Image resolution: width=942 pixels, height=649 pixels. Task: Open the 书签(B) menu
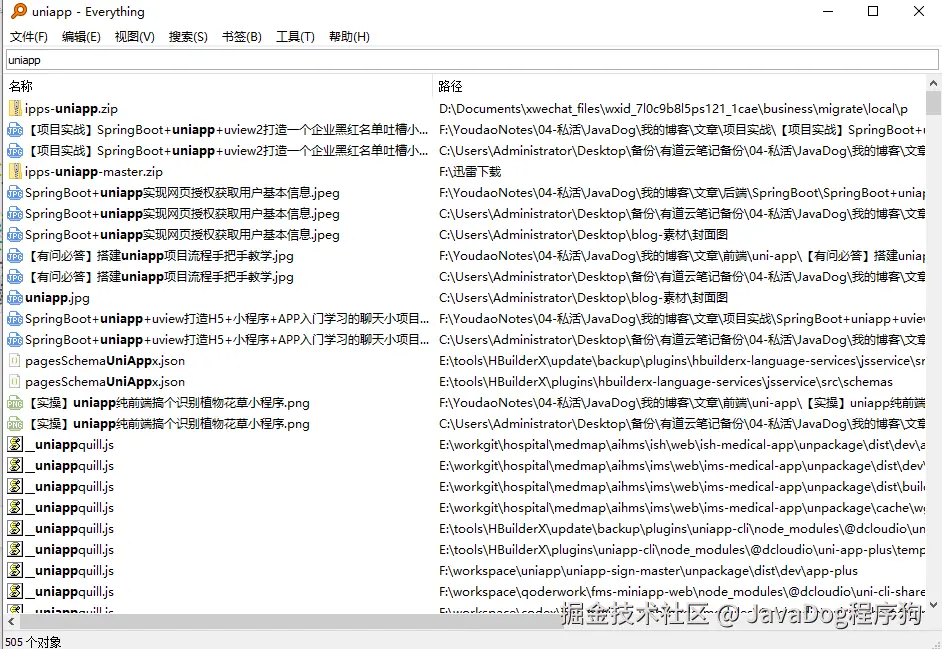[x=242, y=37]
